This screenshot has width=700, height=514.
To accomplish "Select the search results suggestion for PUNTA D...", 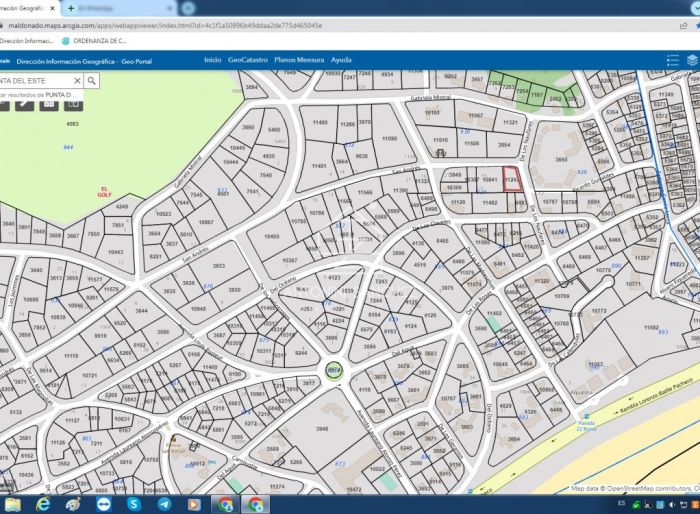I will click(x=40, y=95).
